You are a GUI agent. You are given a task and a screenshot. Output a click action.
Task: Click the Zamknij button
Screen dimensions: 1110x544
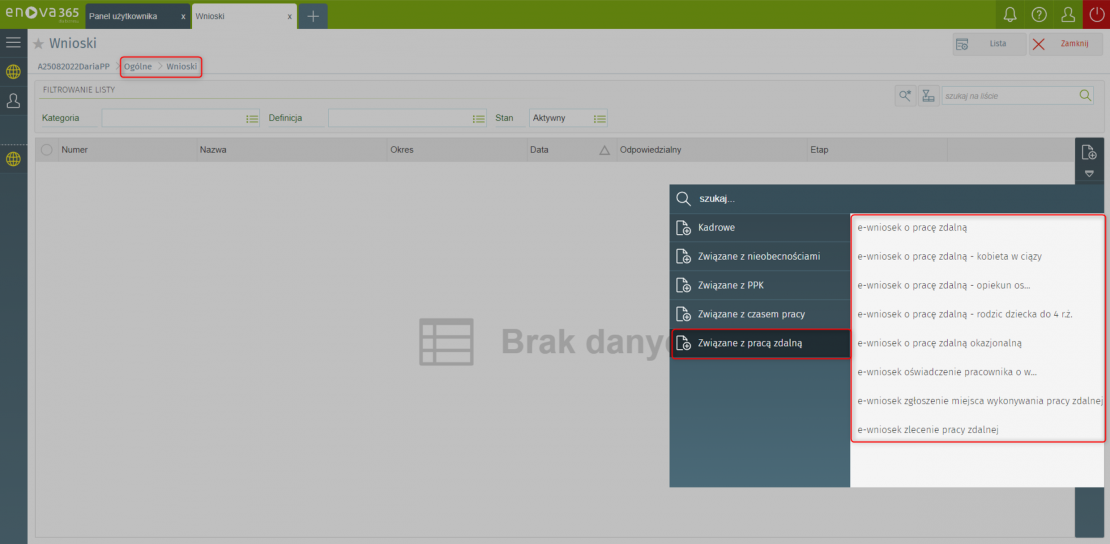click(x=1065, y=44)
